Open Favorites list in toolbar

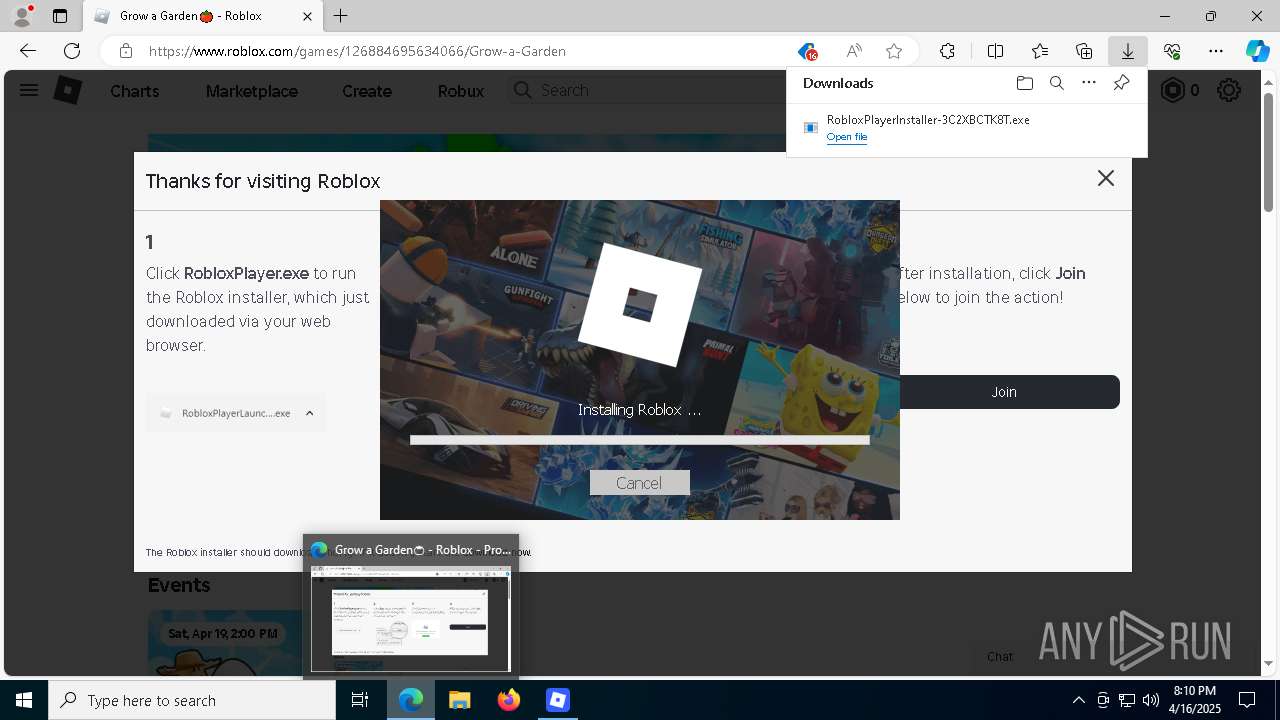point(1040,51)
